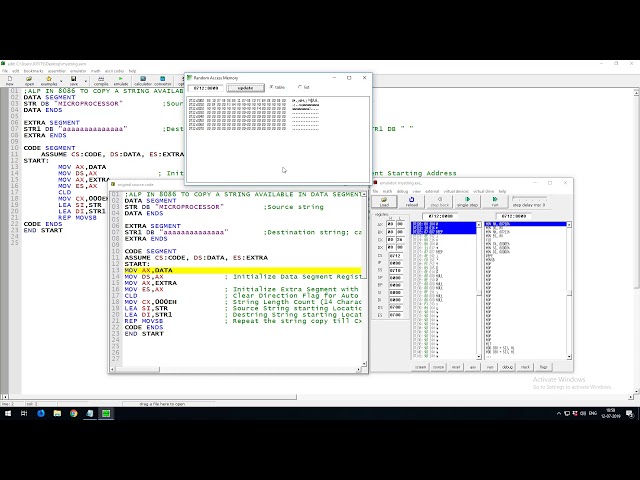640x480 pixels.
Task: Click the disassembly list scrollbar in emulator
Action: (x=569, y=291)
